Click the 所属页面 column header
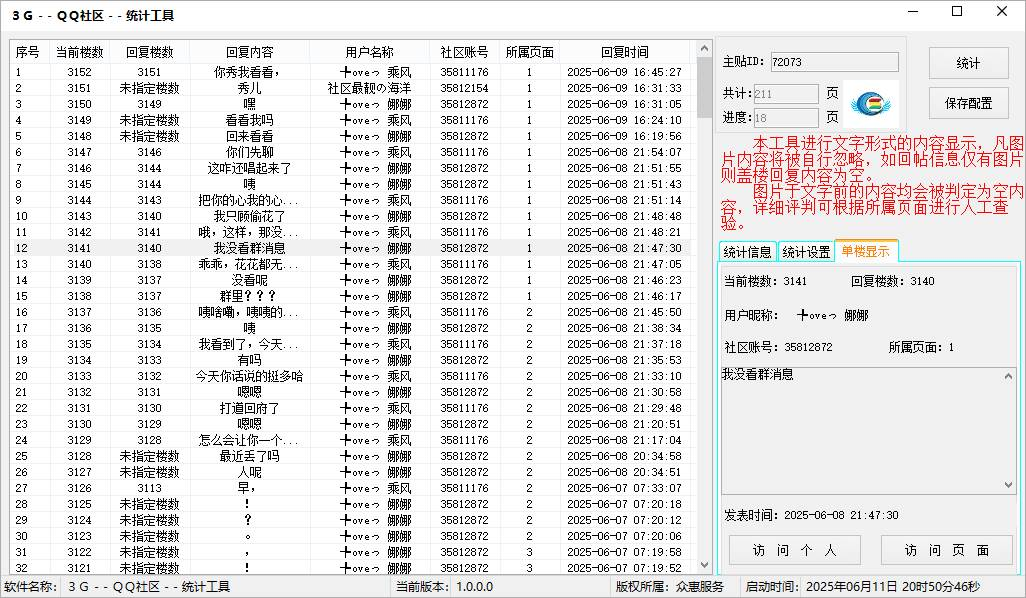1026x598 pixels. pos(529,52)
